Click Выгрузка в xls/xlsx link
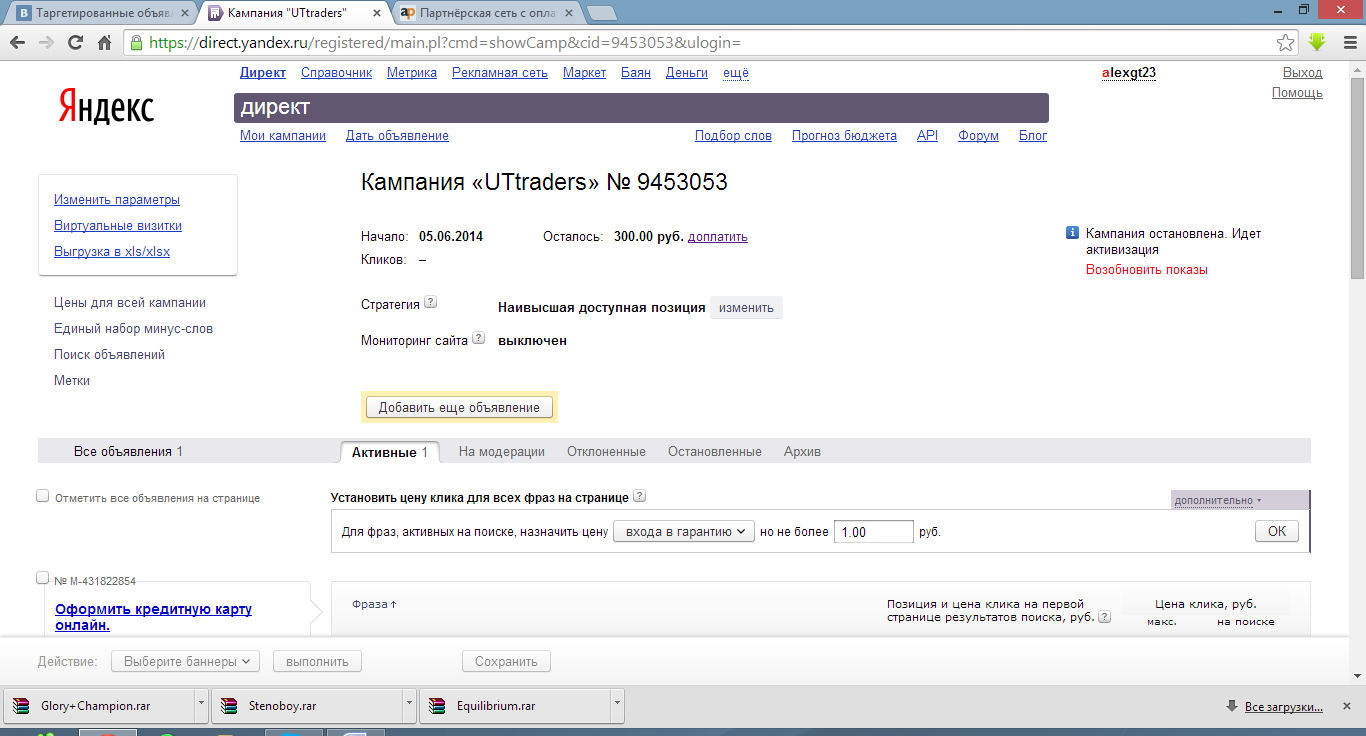 [x=112, y=252]
